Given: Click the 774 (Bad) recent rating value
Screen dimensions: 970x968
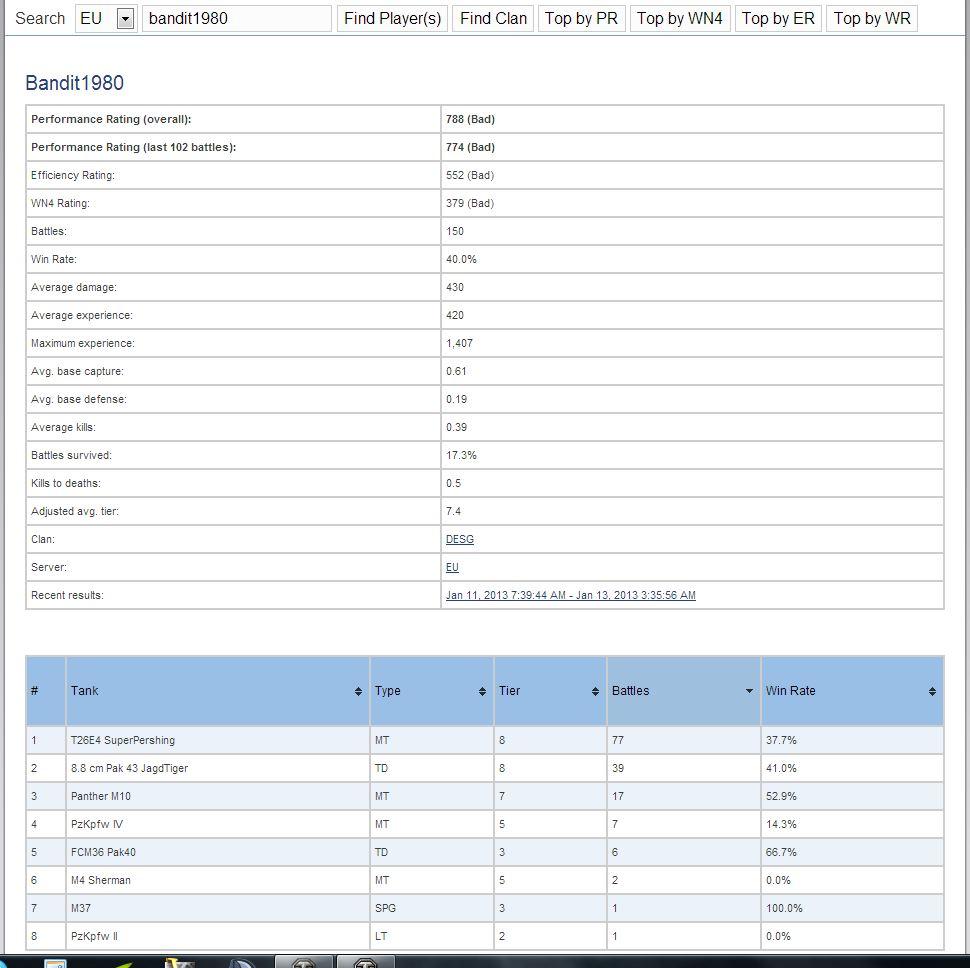Looking at the screenshot, I should (x=470, y=147).
